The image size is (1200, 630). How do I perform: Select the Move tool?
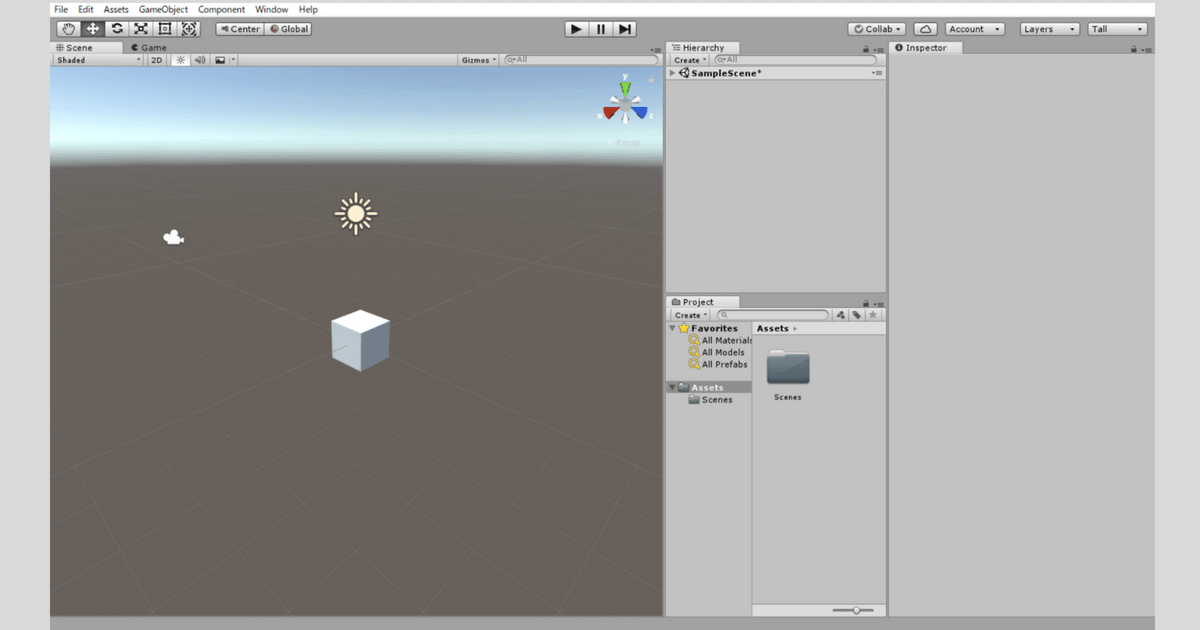(91, 28)
